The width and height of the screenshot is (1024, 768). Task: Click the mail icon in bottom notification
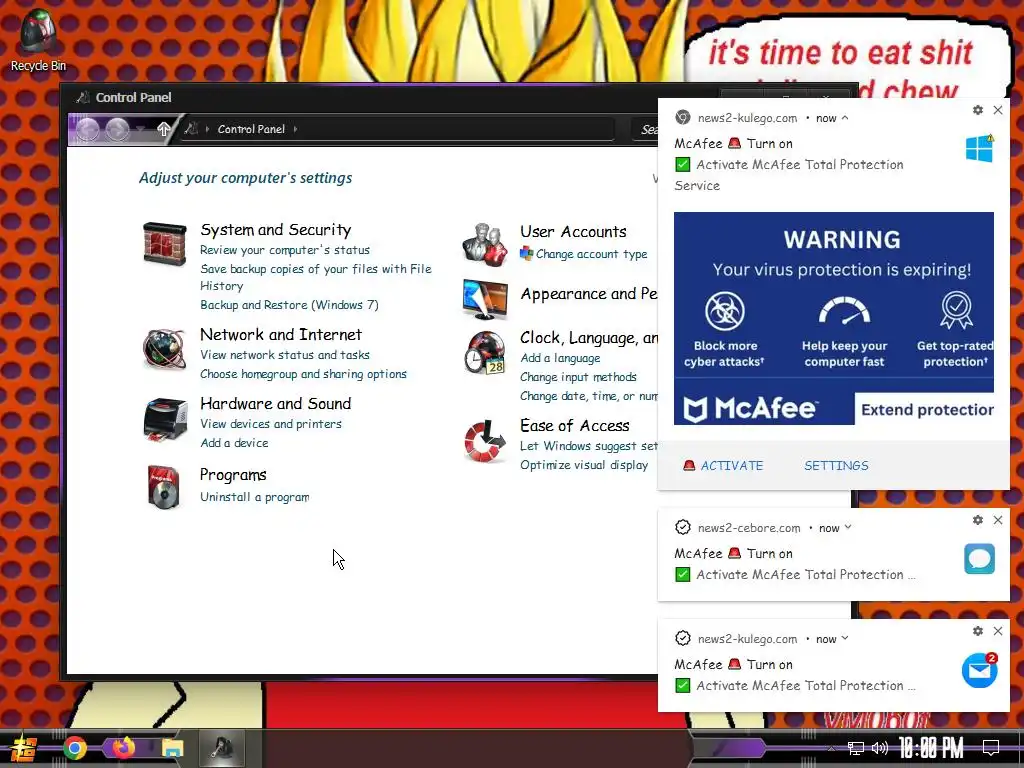coord(980,670)
